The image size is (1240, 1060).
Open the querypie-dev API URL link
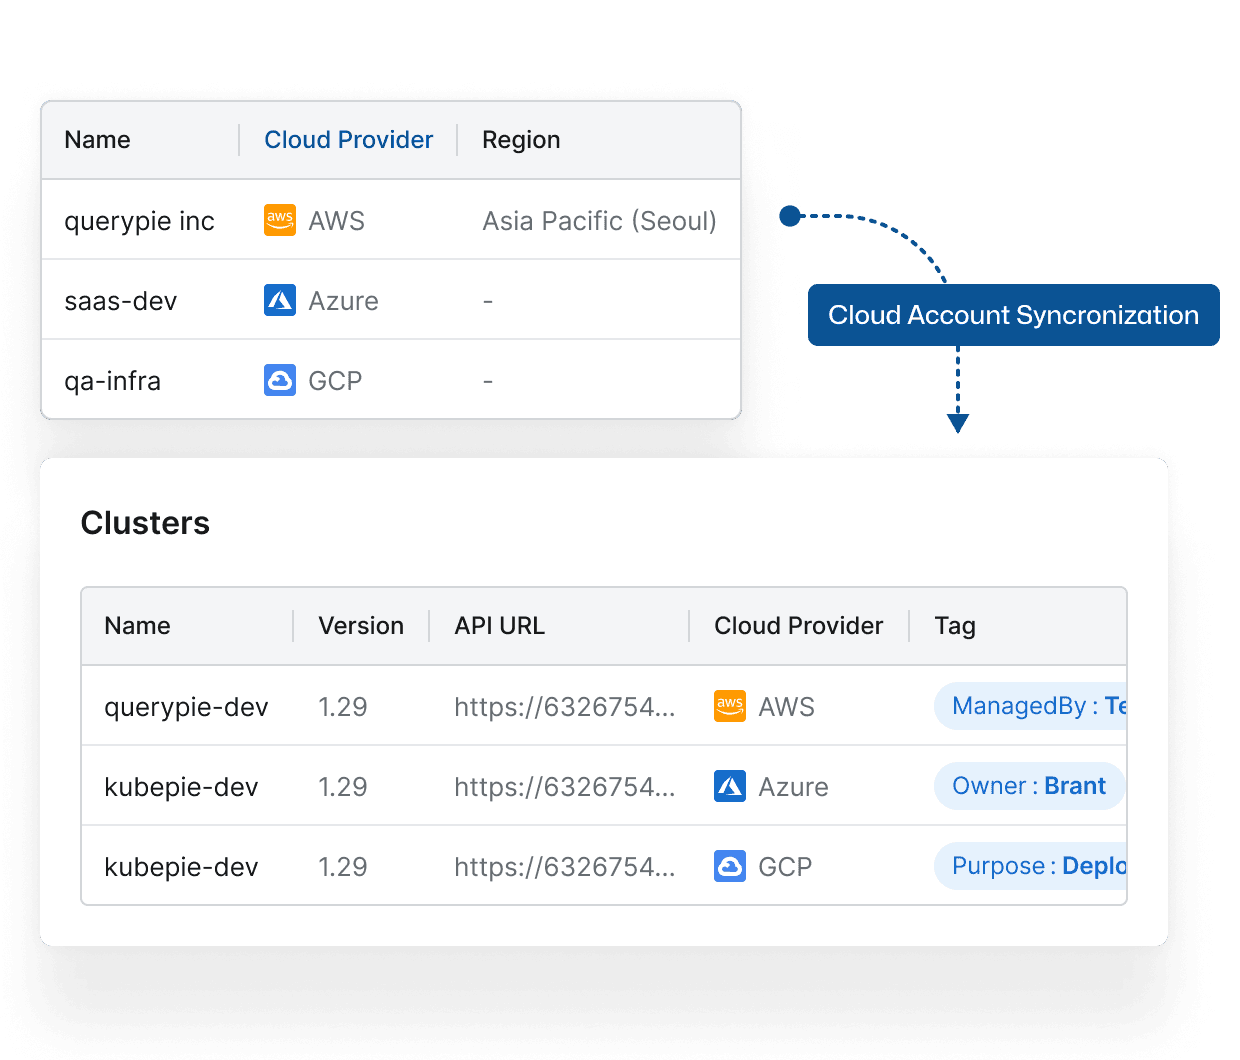click(564, 707)
